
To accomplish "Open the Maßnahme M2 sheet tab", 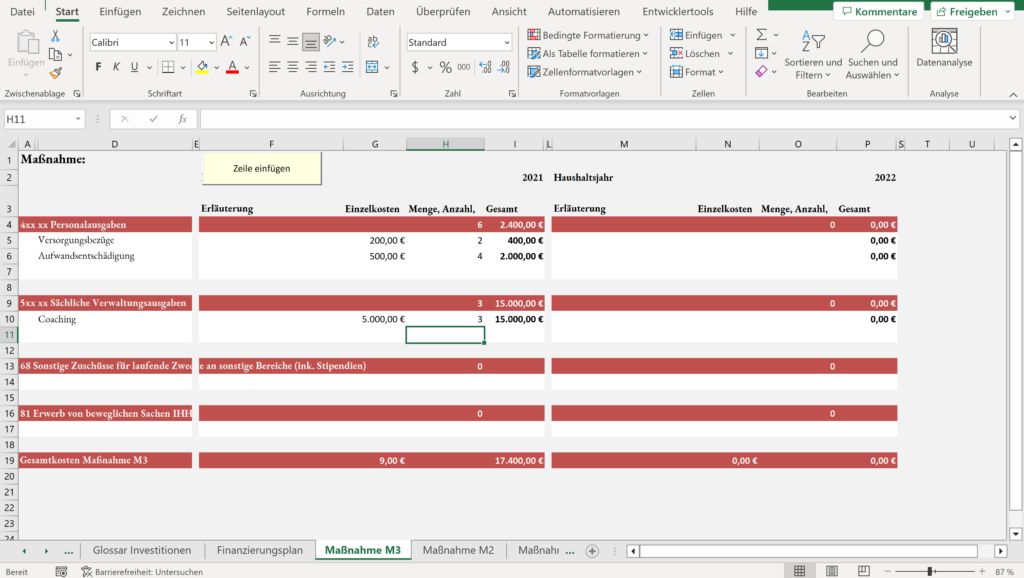I will pyautogui.click(x=458, y=549).
